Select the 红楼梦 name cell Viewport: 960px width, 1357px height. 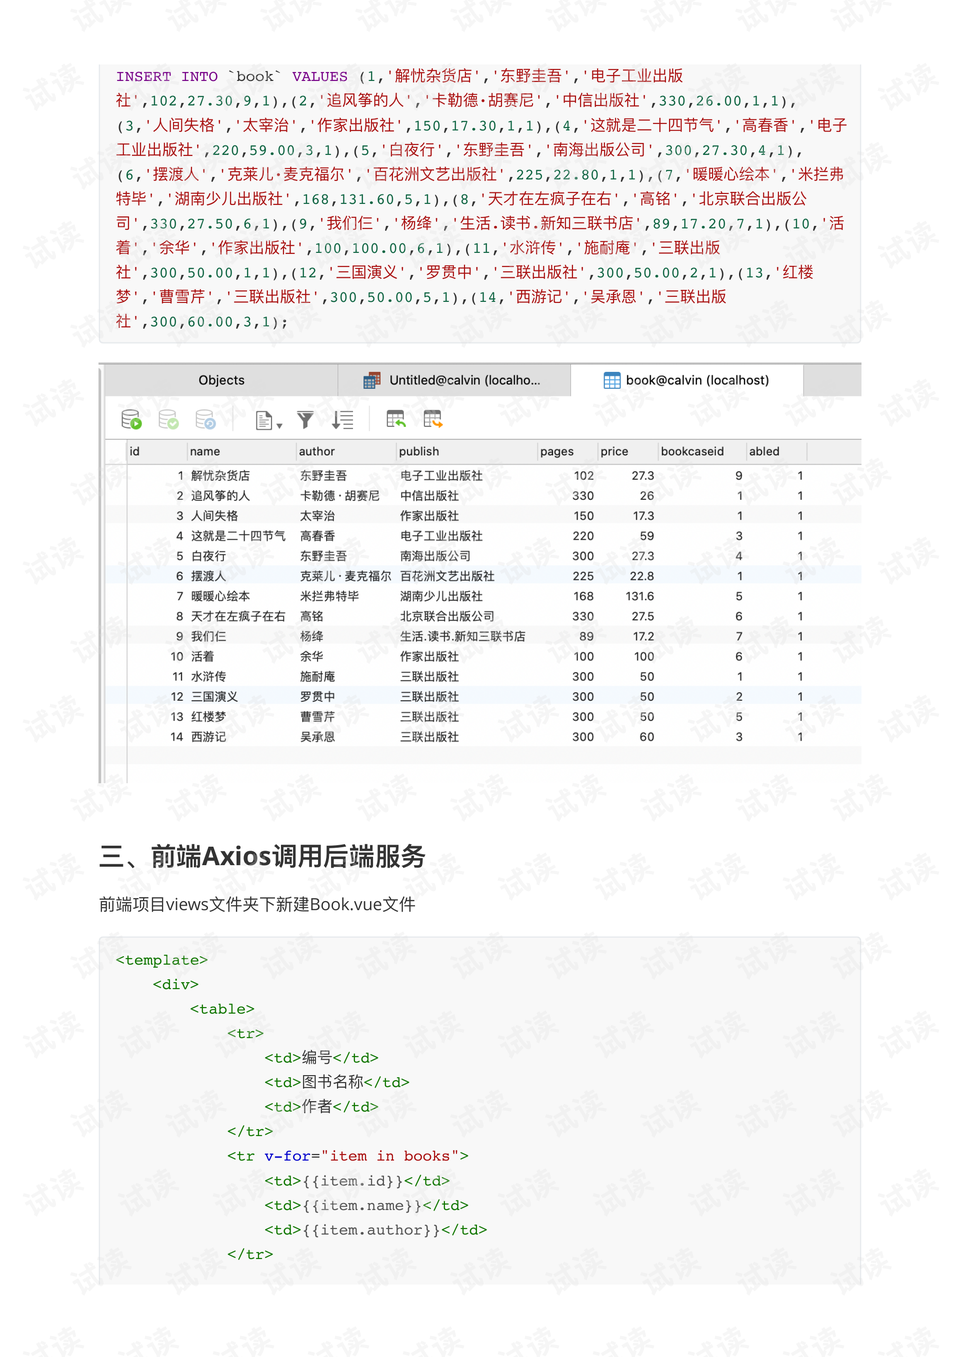(x=208, y=717)
